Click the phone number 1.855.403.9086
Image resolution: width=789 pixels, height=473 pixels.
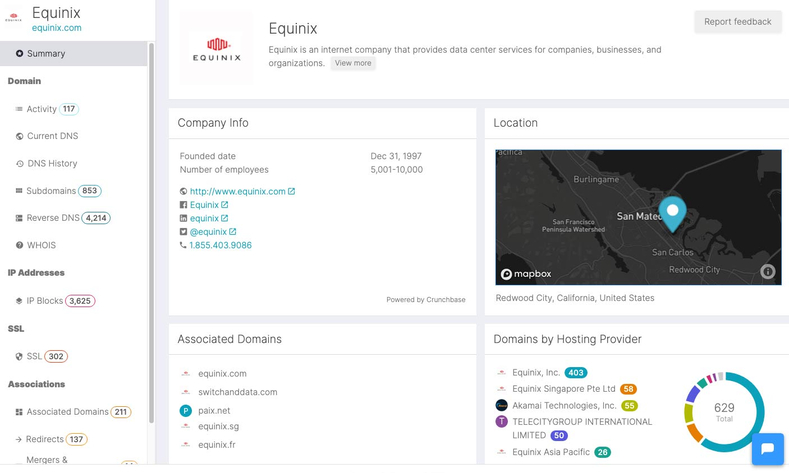220,246
